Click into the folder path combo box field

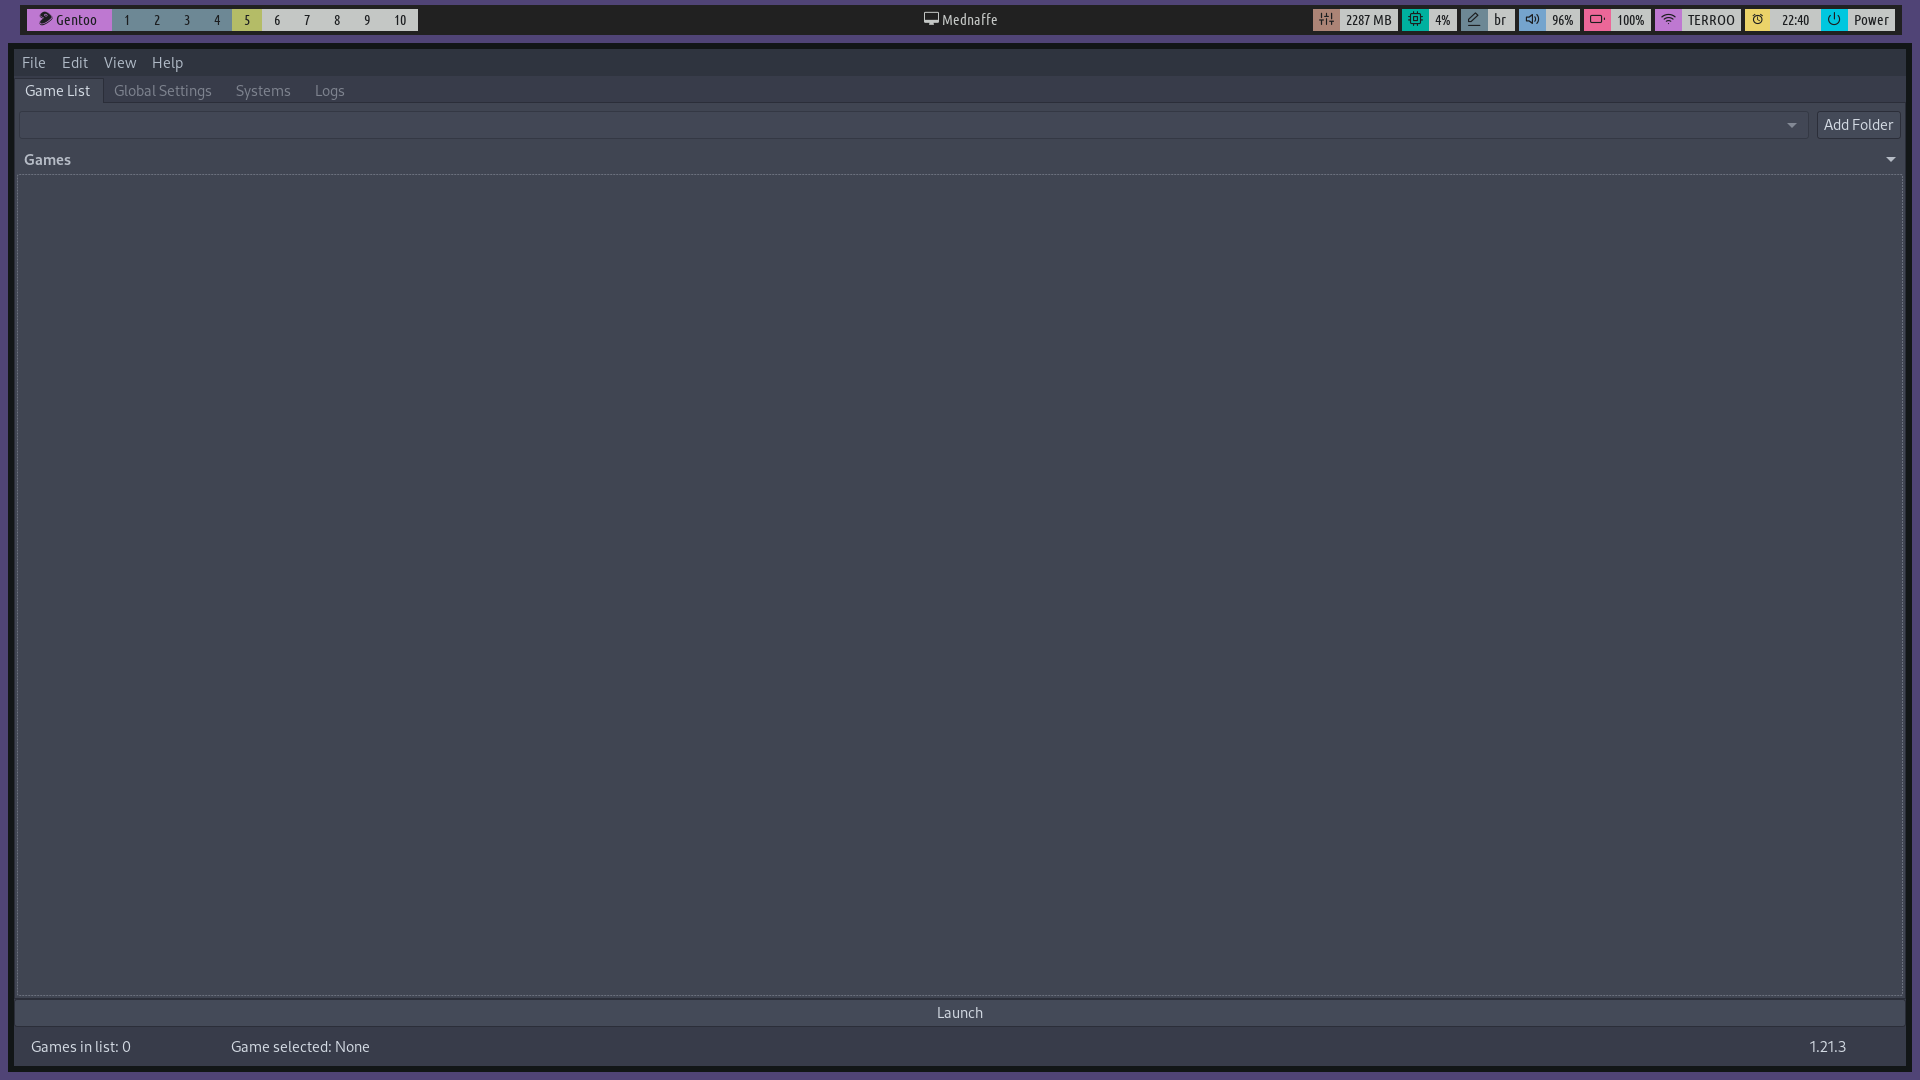(913, 125)
